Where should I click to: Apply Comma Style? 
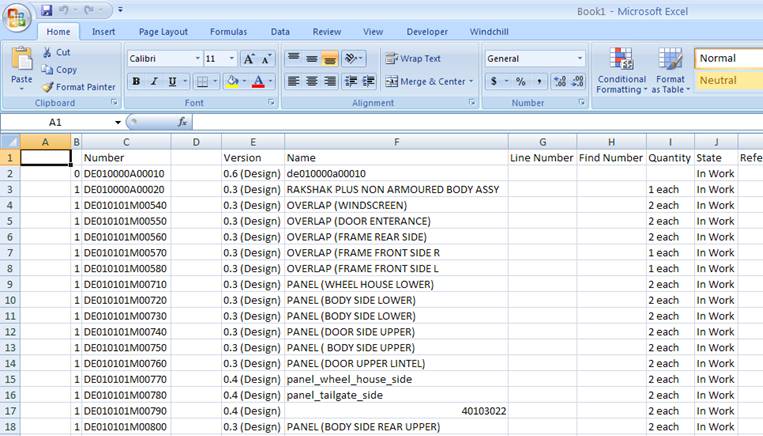pyautogui.click(x=539, y=81)
